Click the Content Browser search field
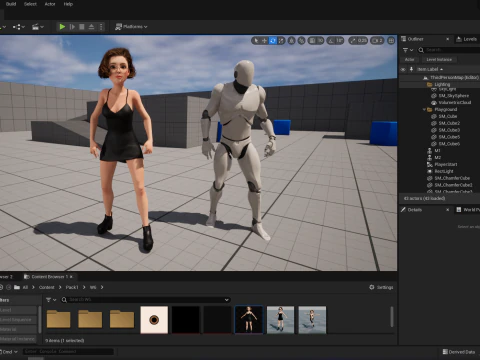 tap(146, 300)
